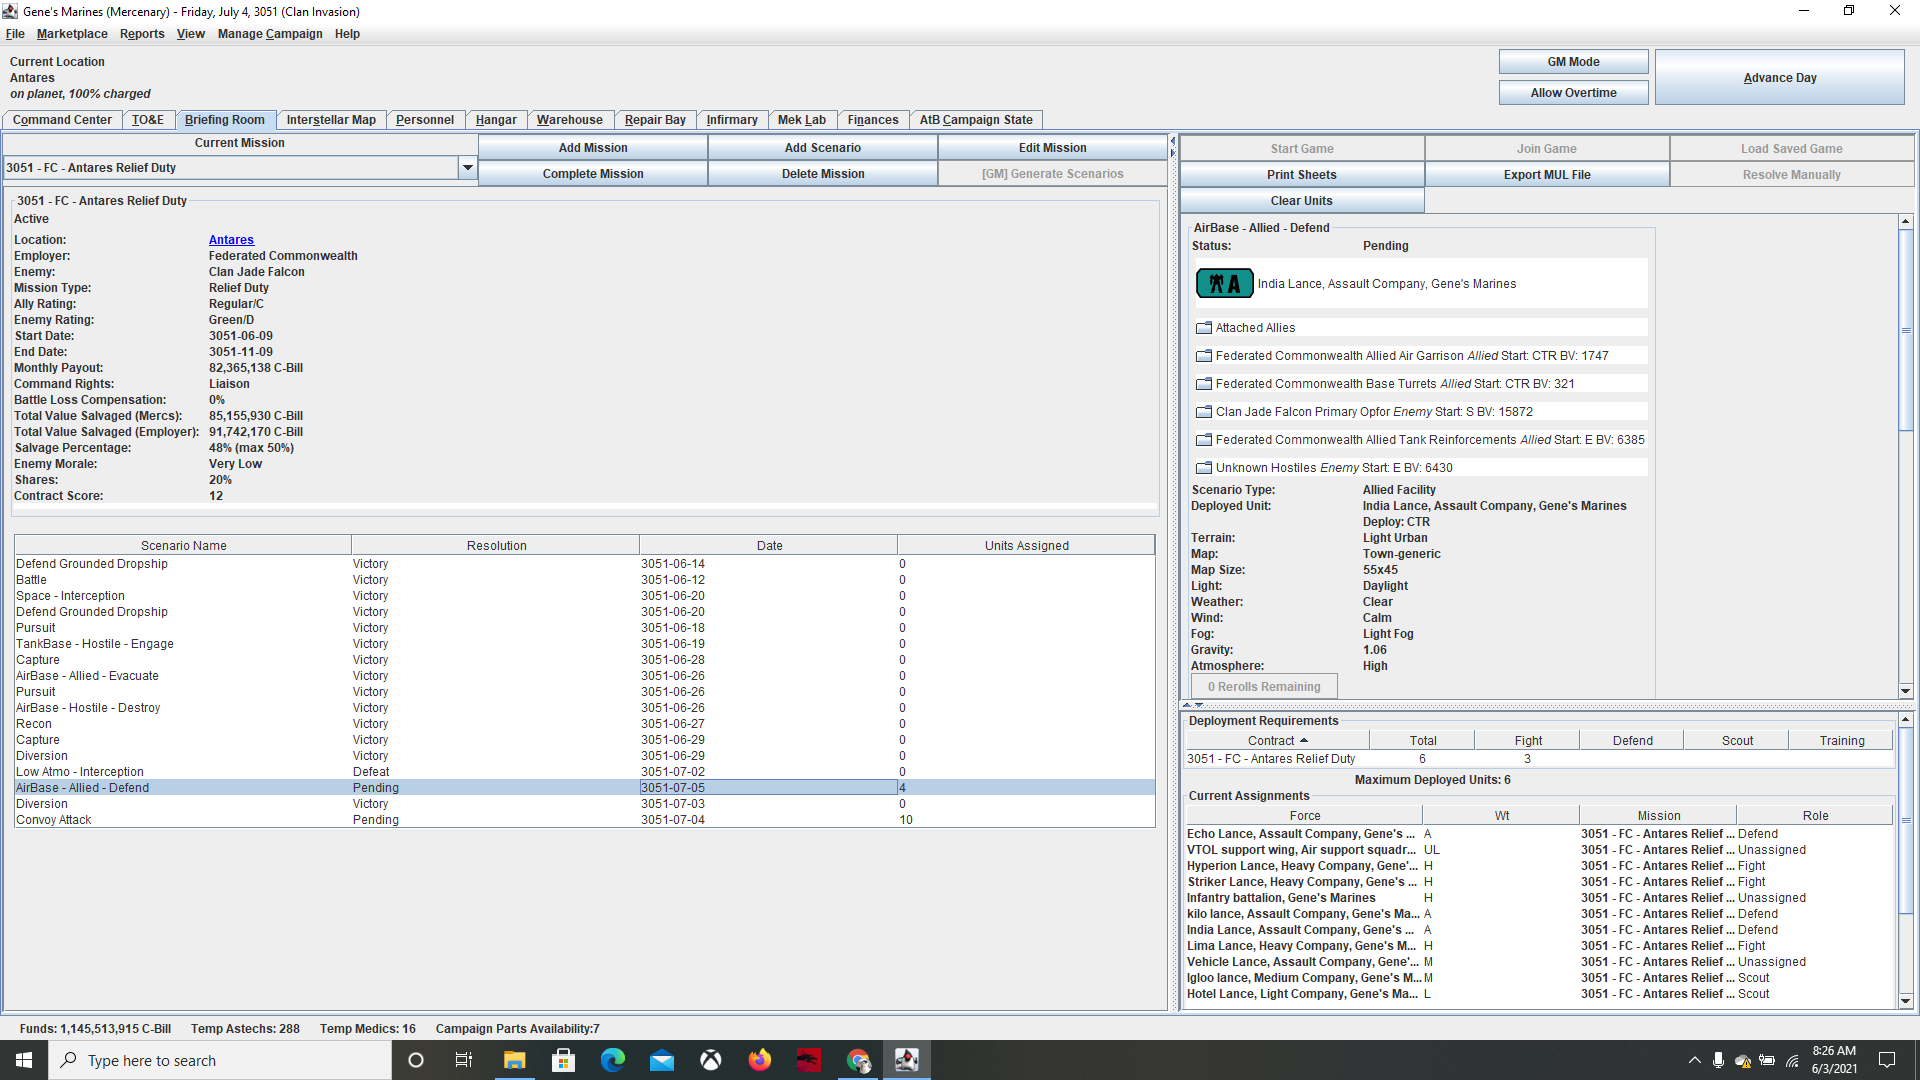Viewport: 1920px width, 1080px height.
Task: Click the Windows taskbar search box
Action: click(220, 1060)
